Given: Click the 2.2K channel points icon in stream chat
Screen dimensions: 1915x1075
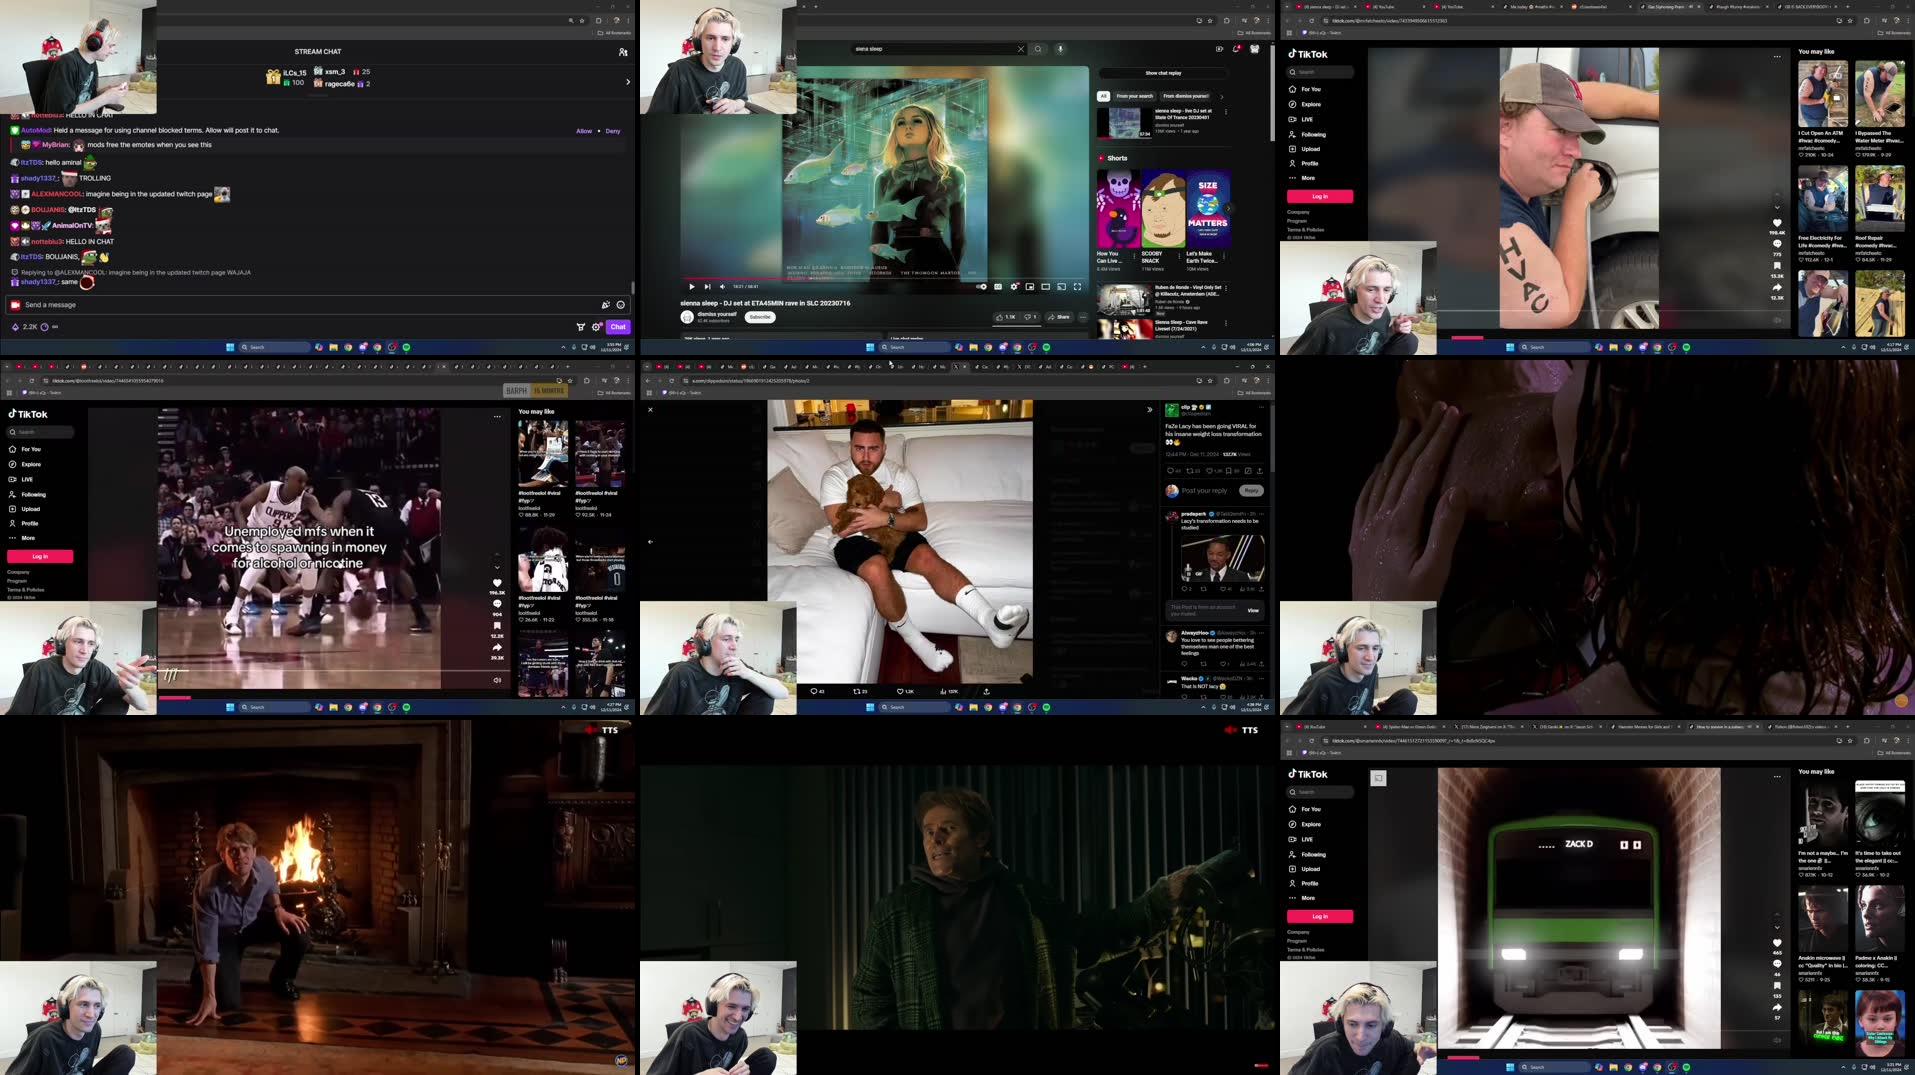Looking at the screenshot, I should point(15,327).
